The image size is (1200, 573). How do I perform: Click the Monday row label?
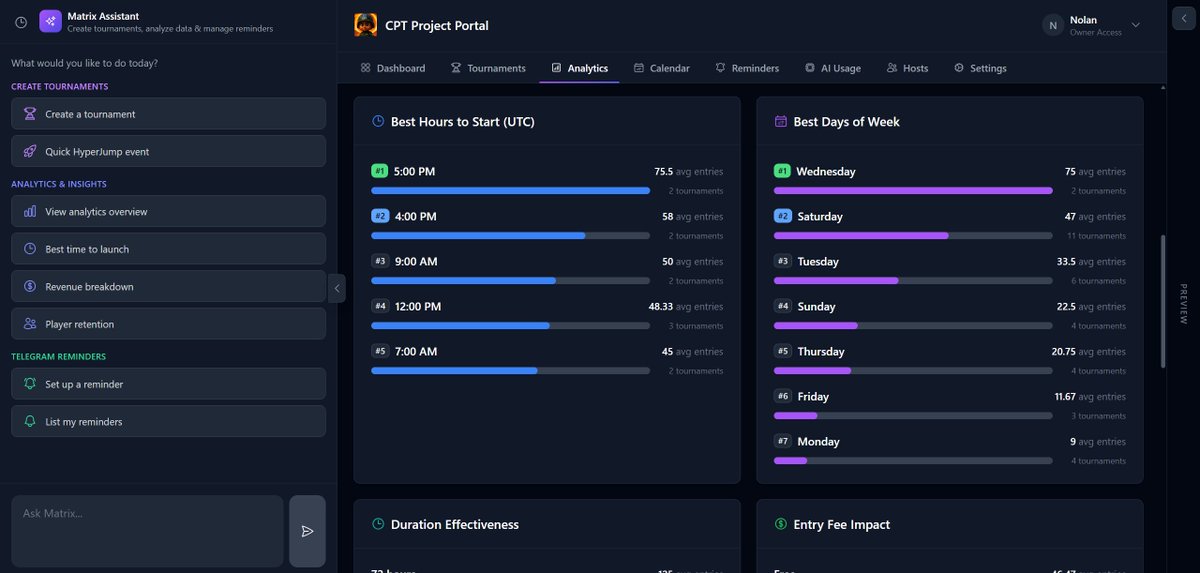[x=818, y=441]
